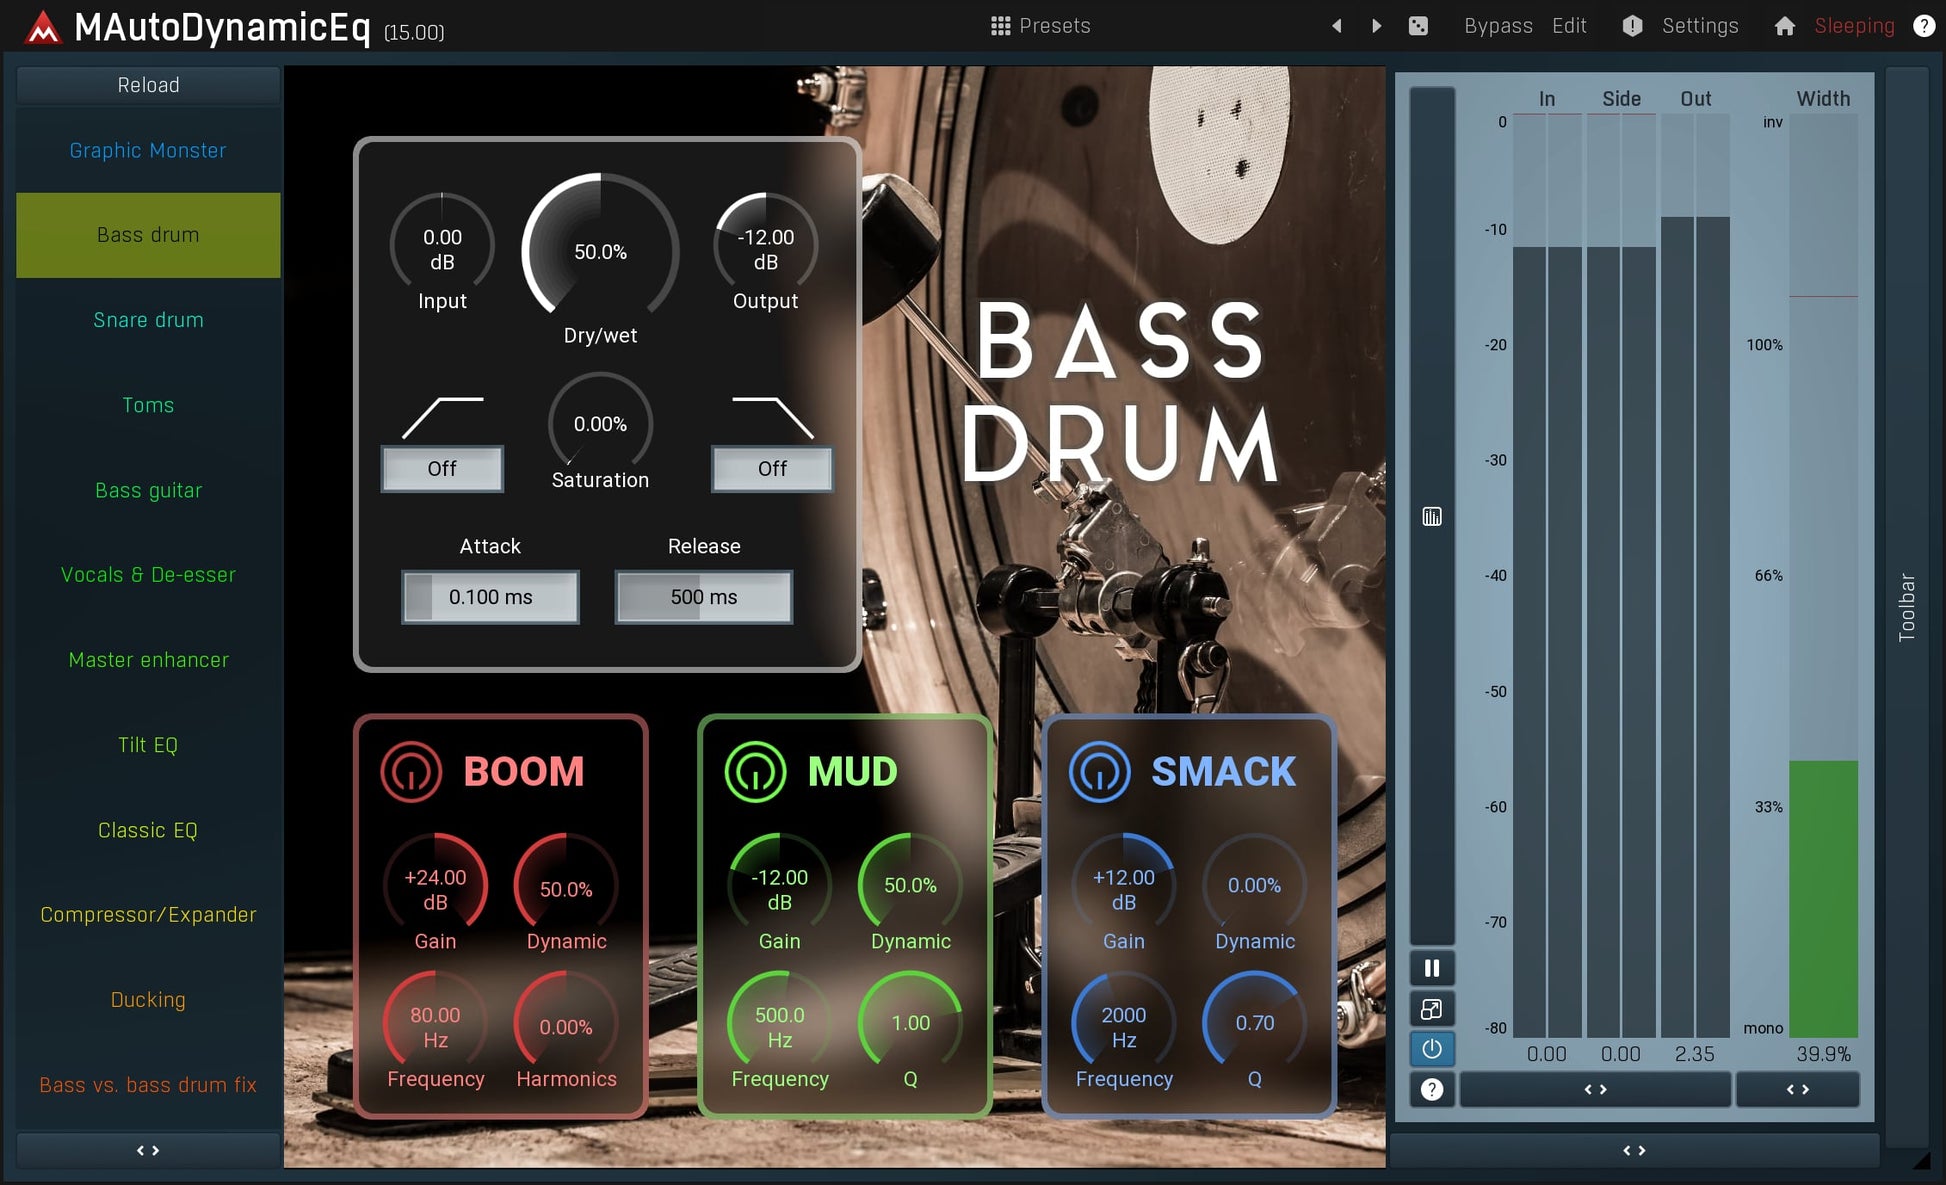Select the Snare drum preset
The width and height of the screenshot is (1946, 1185).
point(148,320)
